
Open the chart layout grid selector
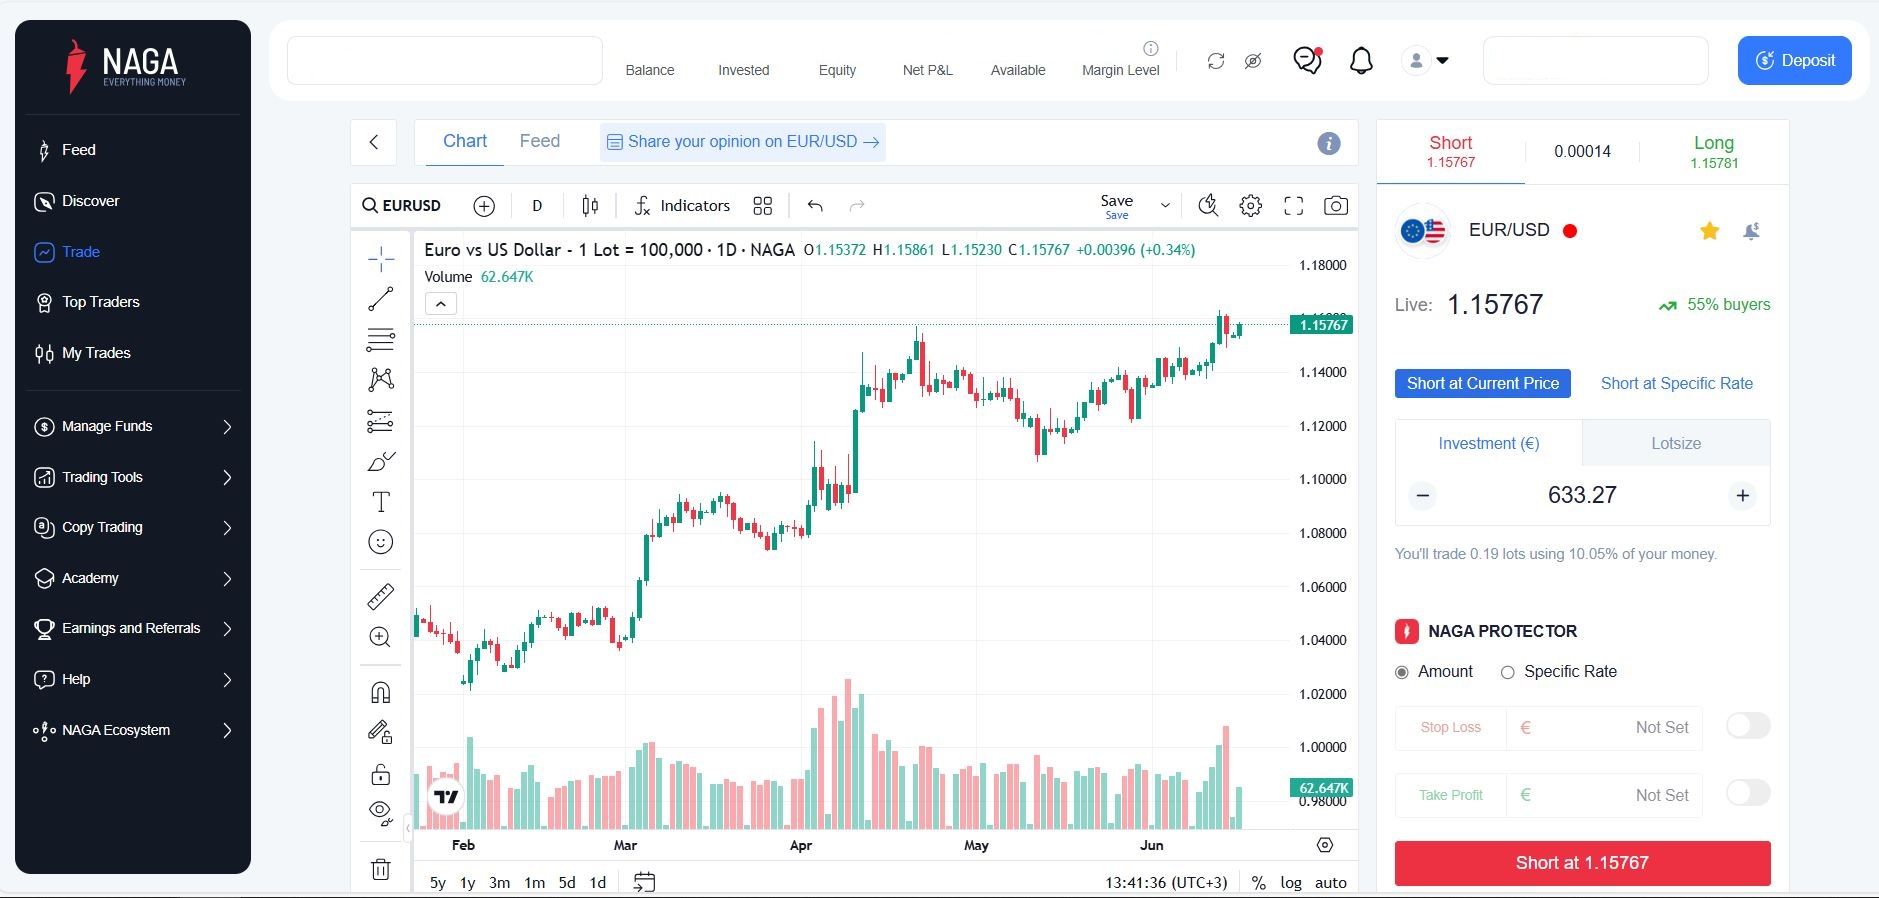pyautogui.click(x=763, y=206)
